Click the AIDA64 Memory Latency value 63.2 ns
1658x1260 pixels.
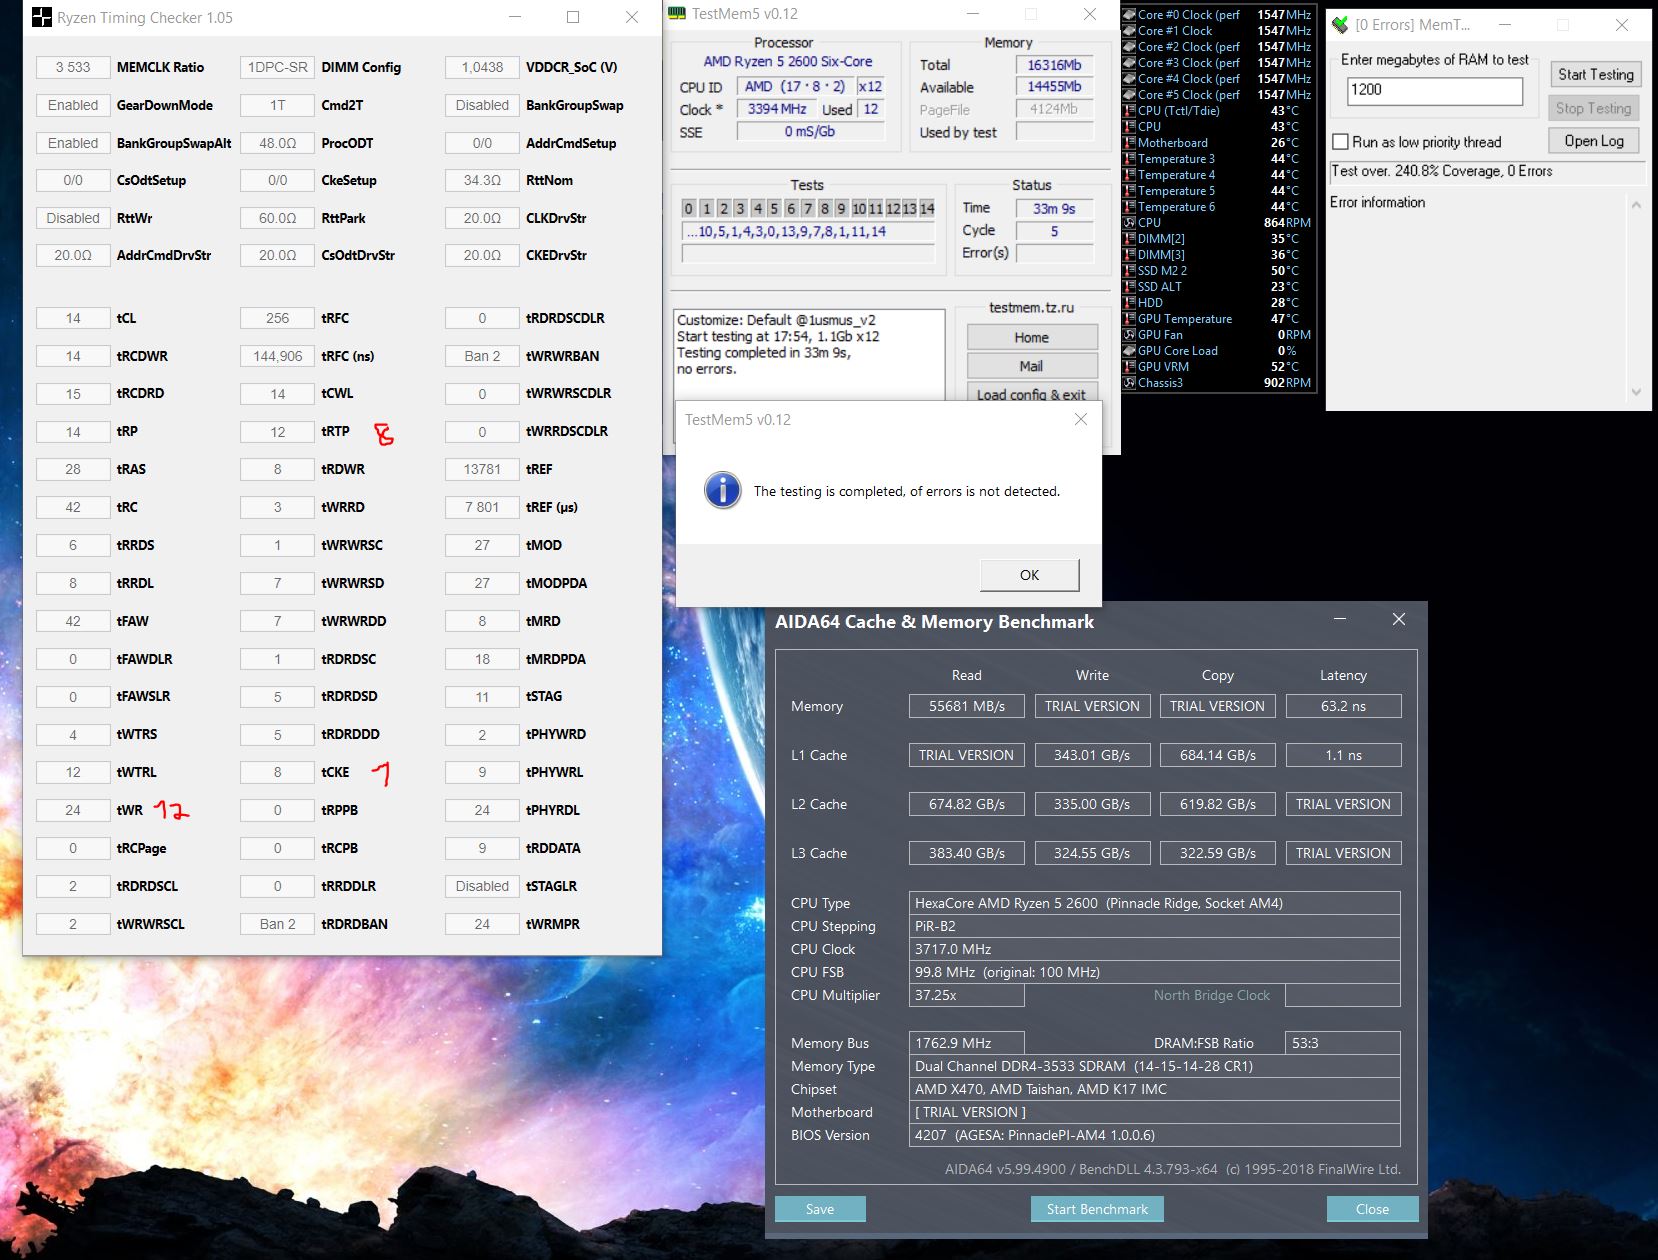(1343, 706)
